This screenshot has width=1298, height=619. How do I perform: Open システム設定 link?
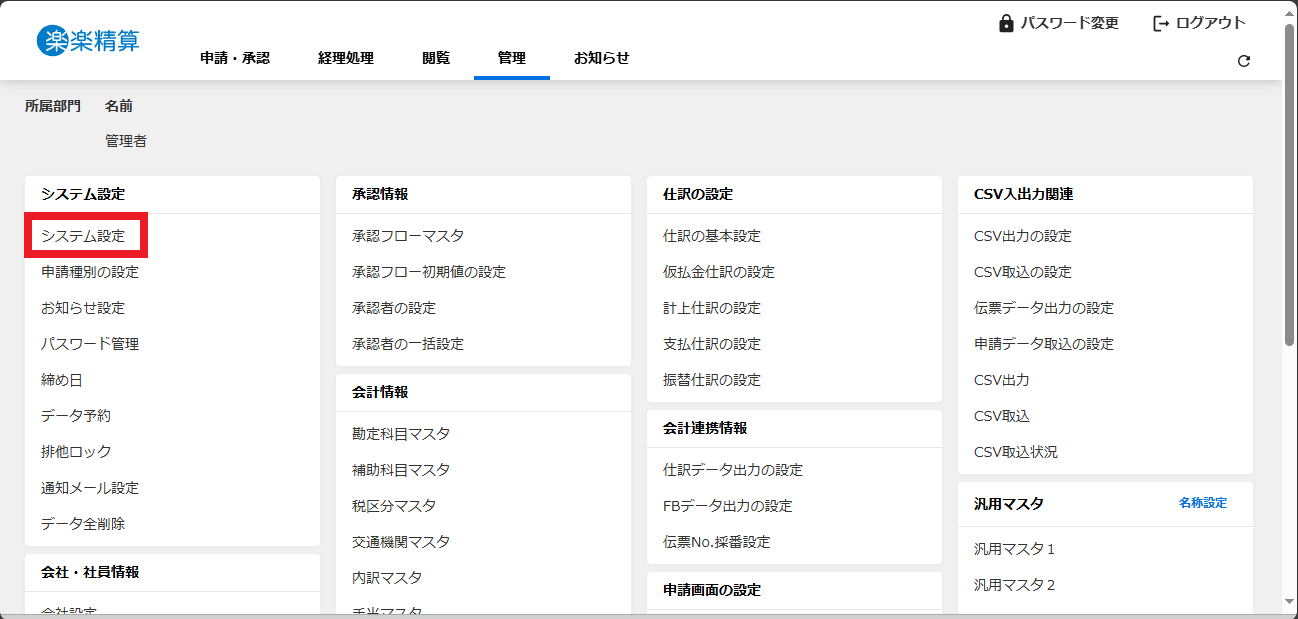tap(83, 236)
